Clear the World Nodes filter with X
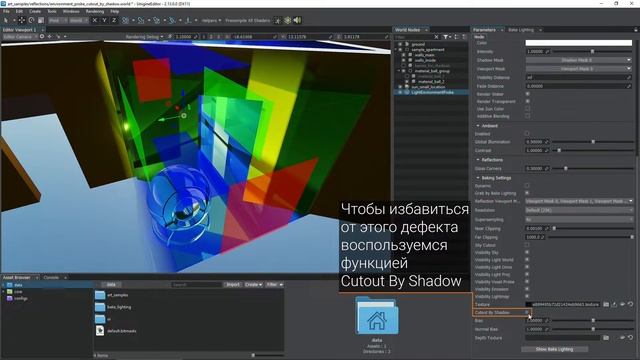This screenshot has width=640, height=360. pyautogui.click(x=436, y=37)
